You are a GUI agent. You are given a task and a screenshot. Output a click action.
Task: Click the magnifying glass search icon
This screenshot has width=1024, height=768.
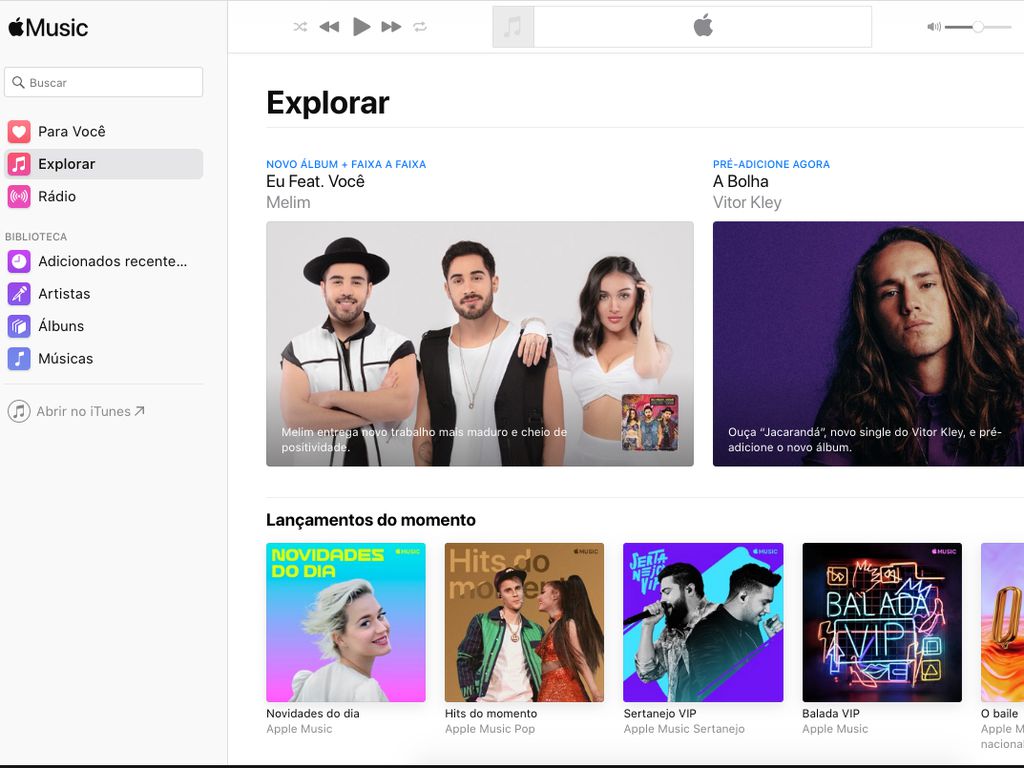click(x=18, y=82)
